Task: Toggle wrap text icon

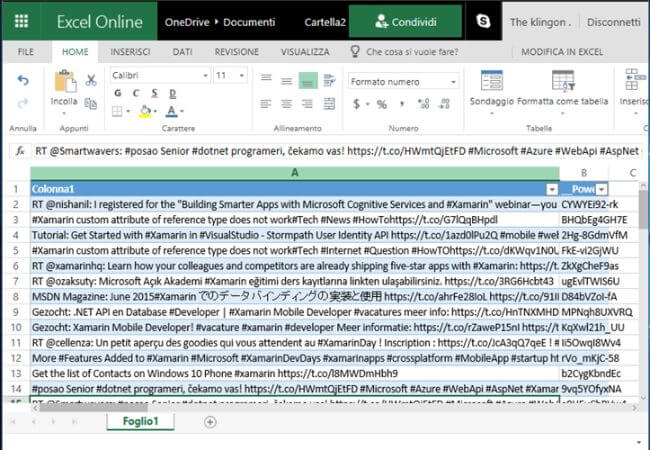Action: click(330, 80)
